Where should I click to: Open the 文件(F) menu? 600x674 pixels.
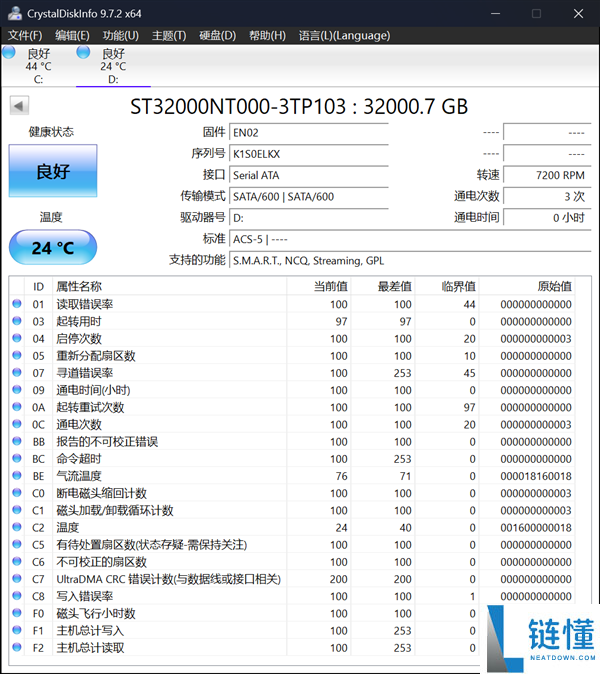25,35
